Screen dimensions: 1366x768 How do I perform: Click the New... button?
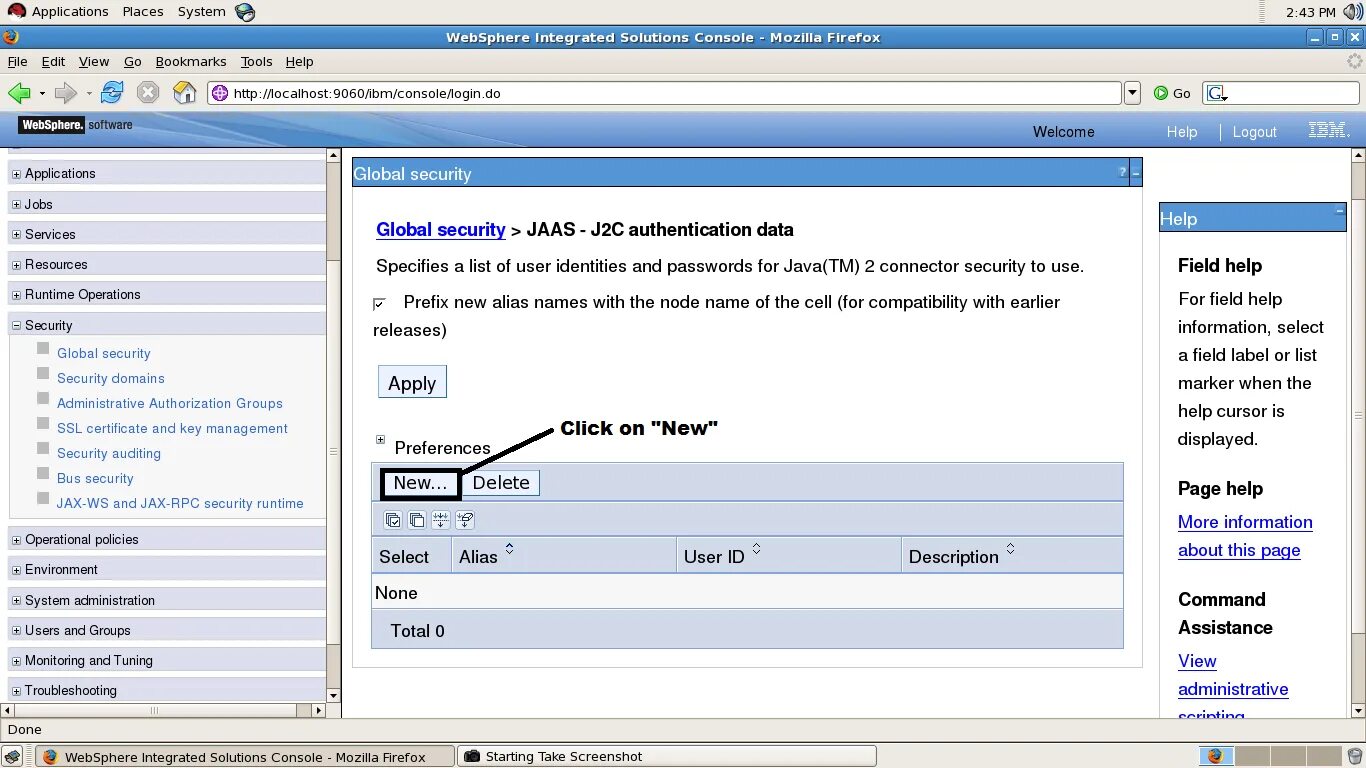[x=420, y=483]
